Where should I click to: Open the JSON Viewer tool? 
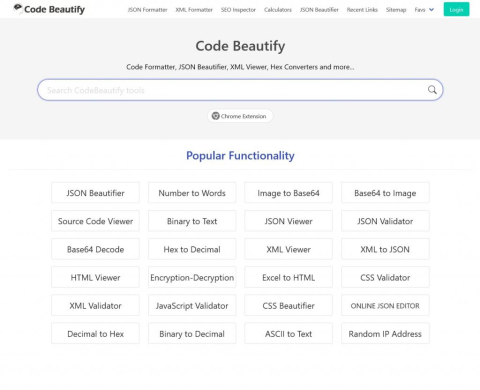(288, 221)
